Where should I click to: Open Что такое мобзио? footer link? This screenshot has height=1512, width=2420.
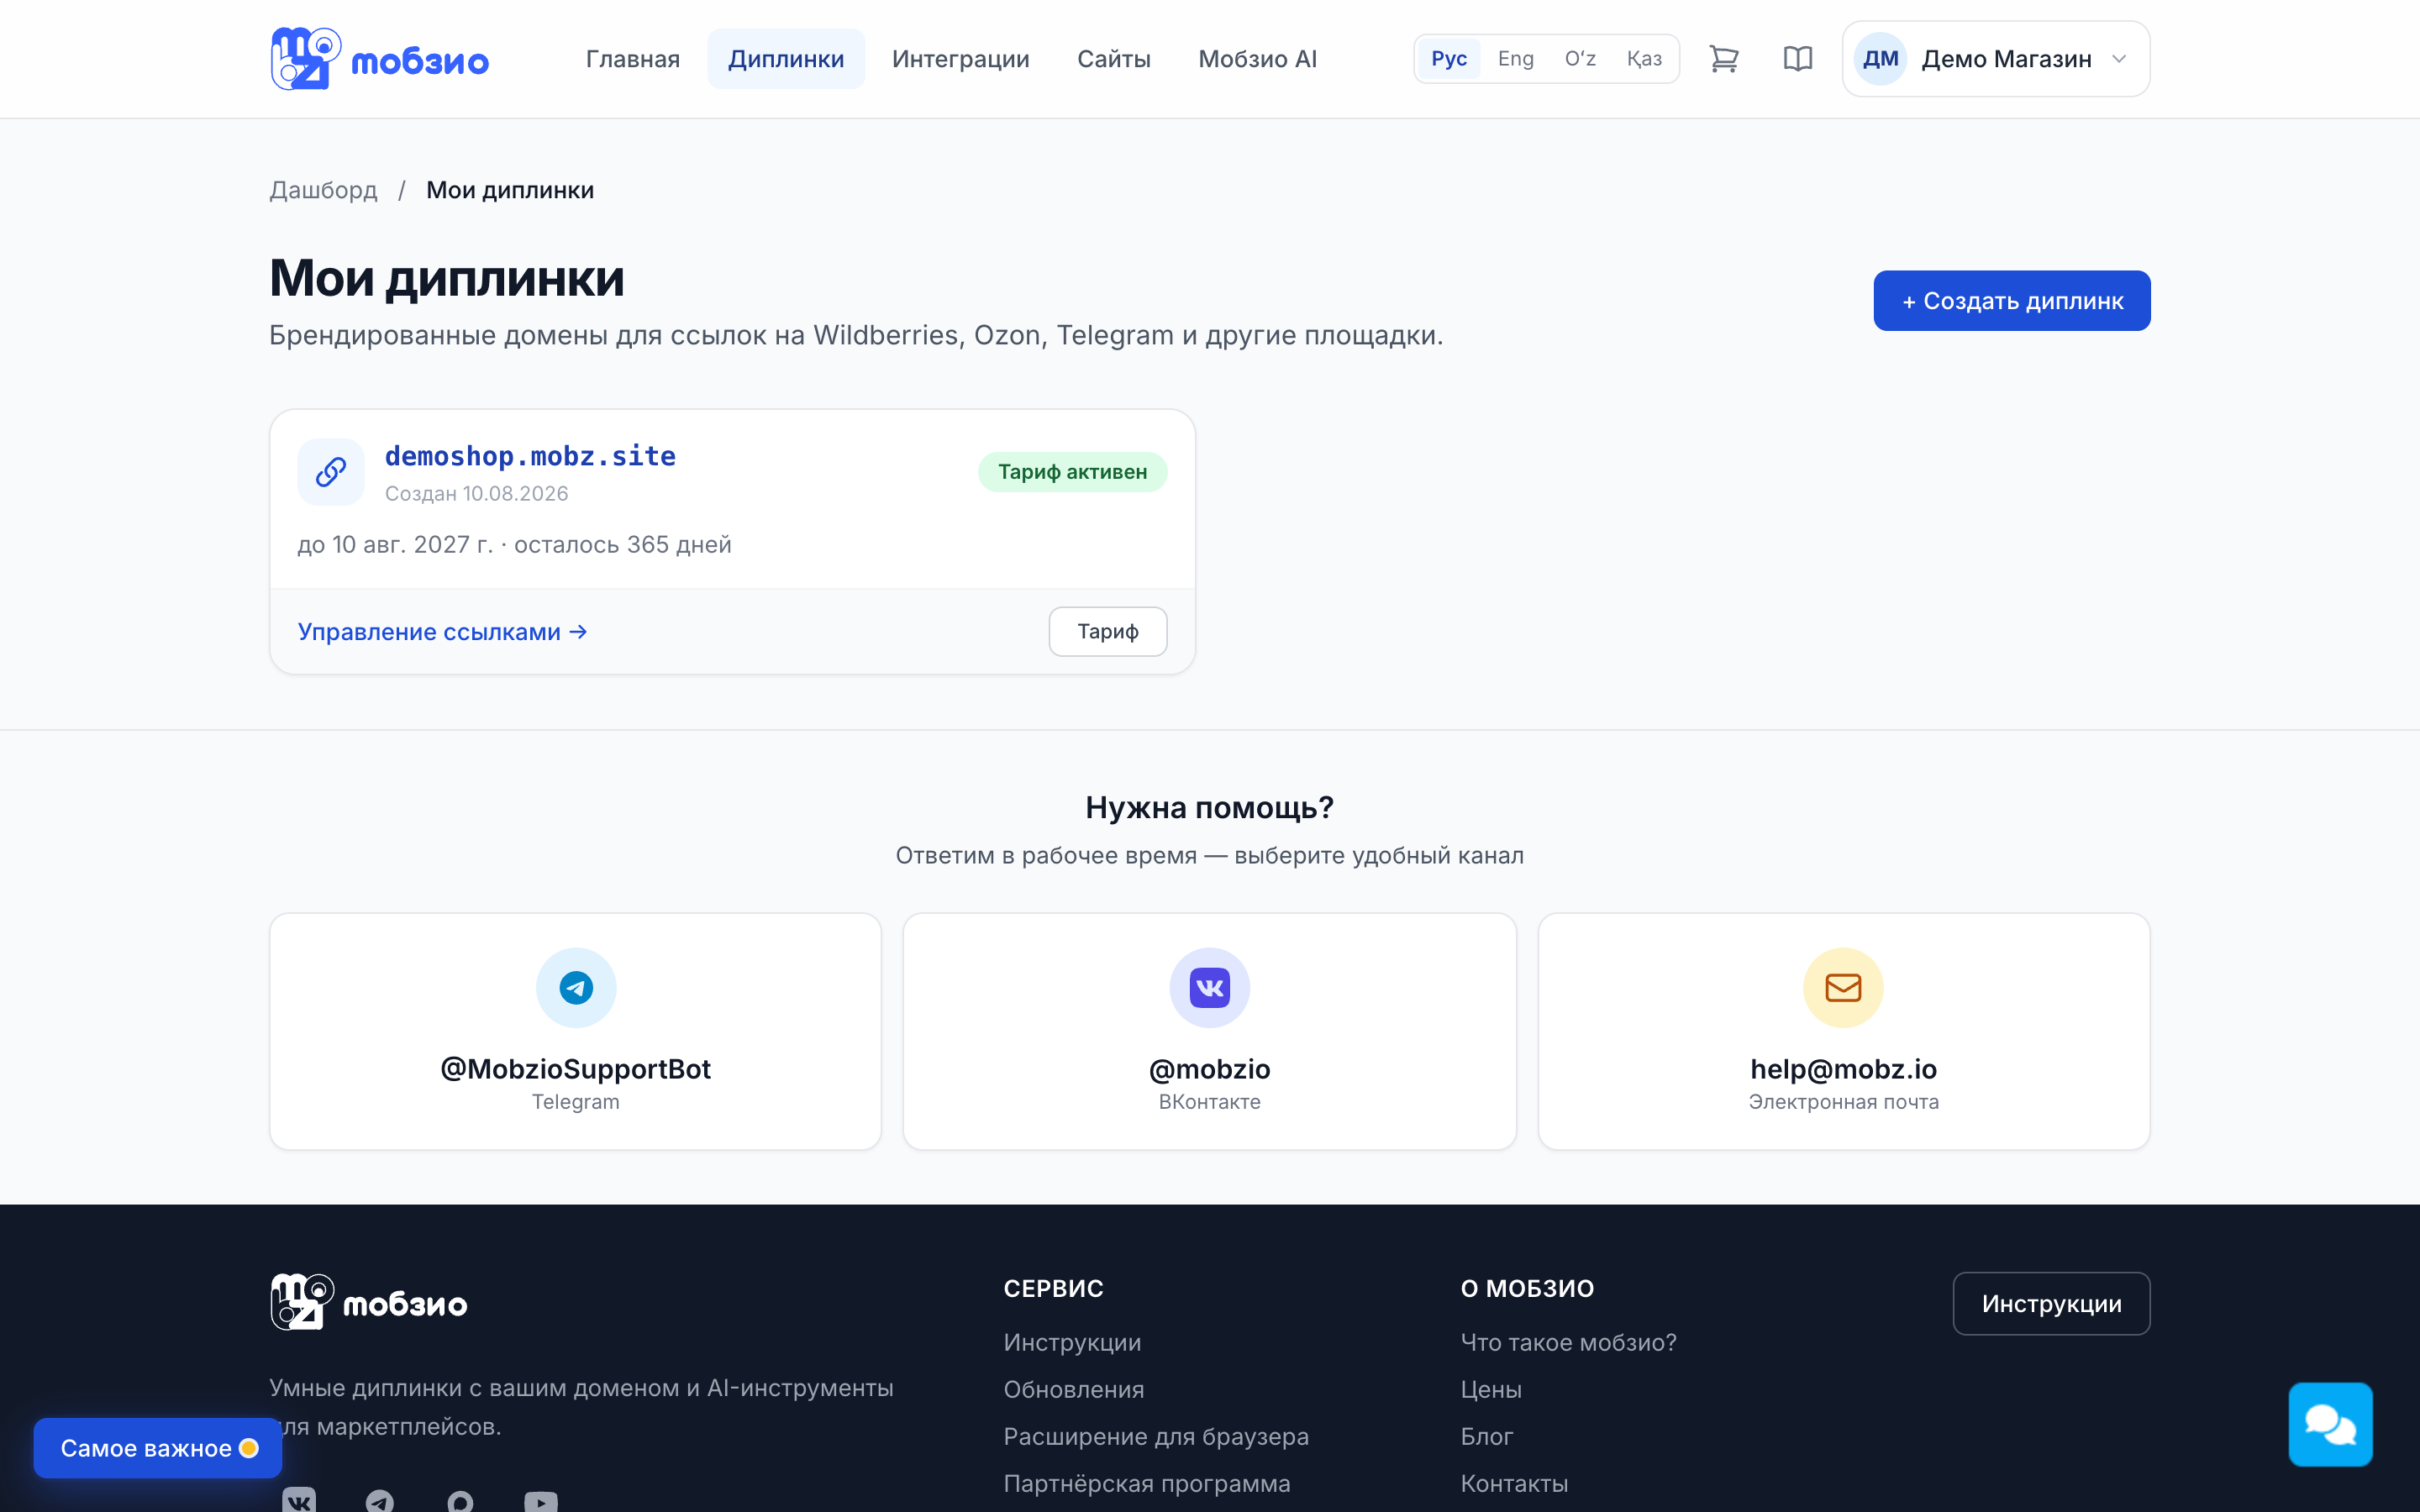[x=1568, y=1342]
